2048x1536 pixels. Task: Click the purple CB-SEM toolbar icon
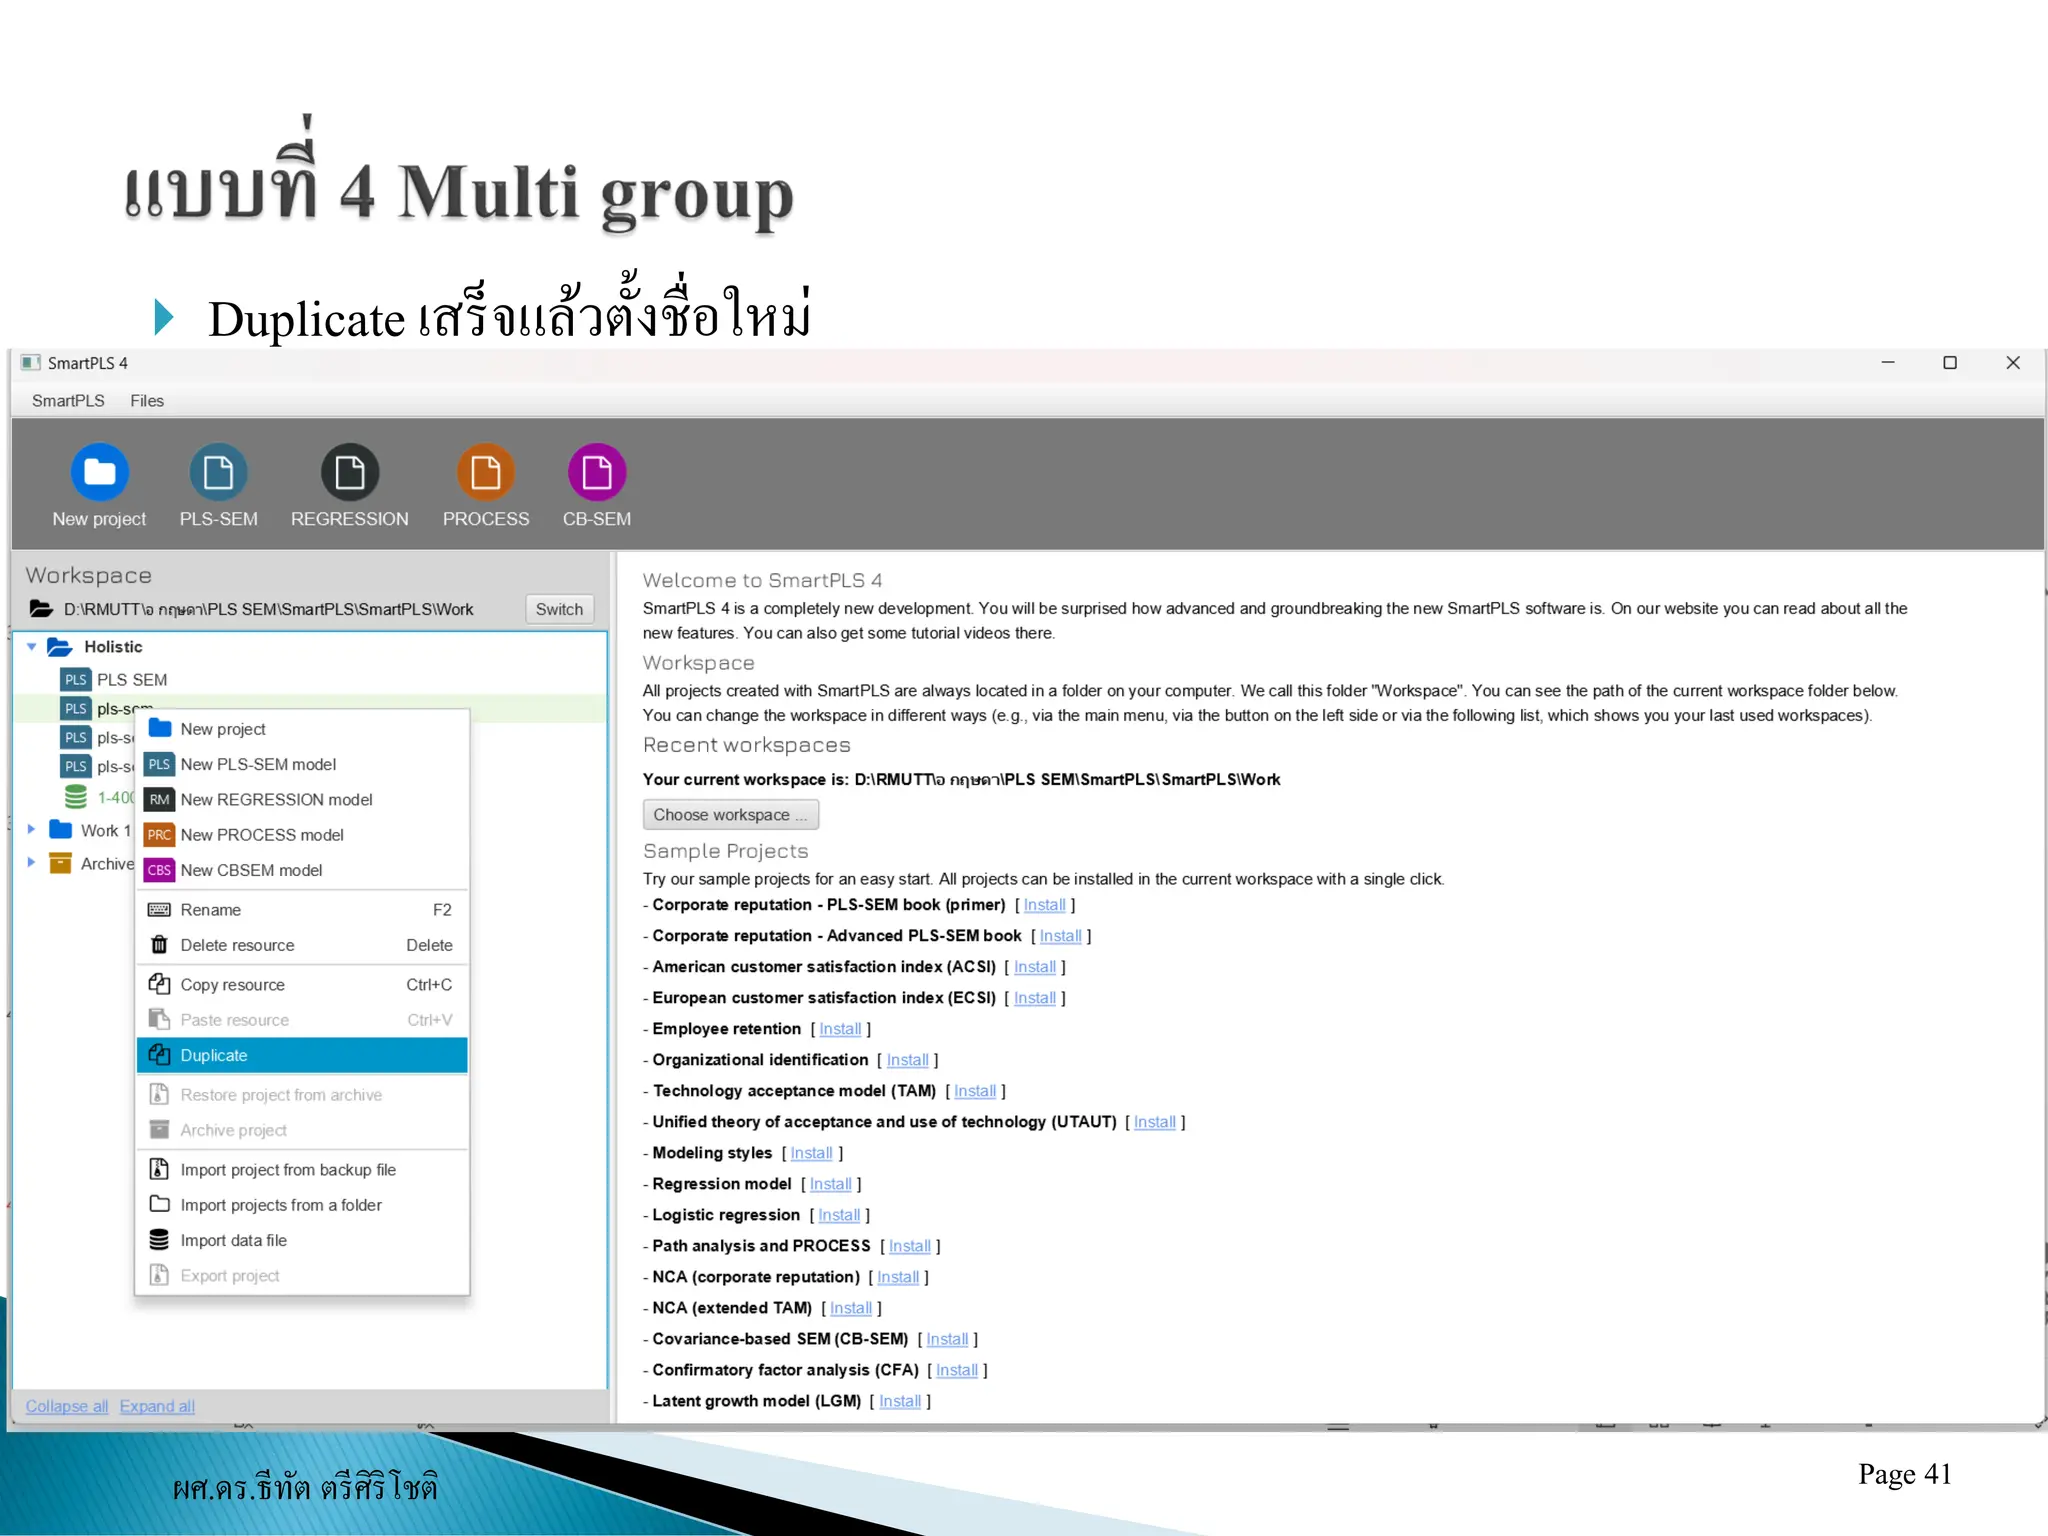point(596,472)
